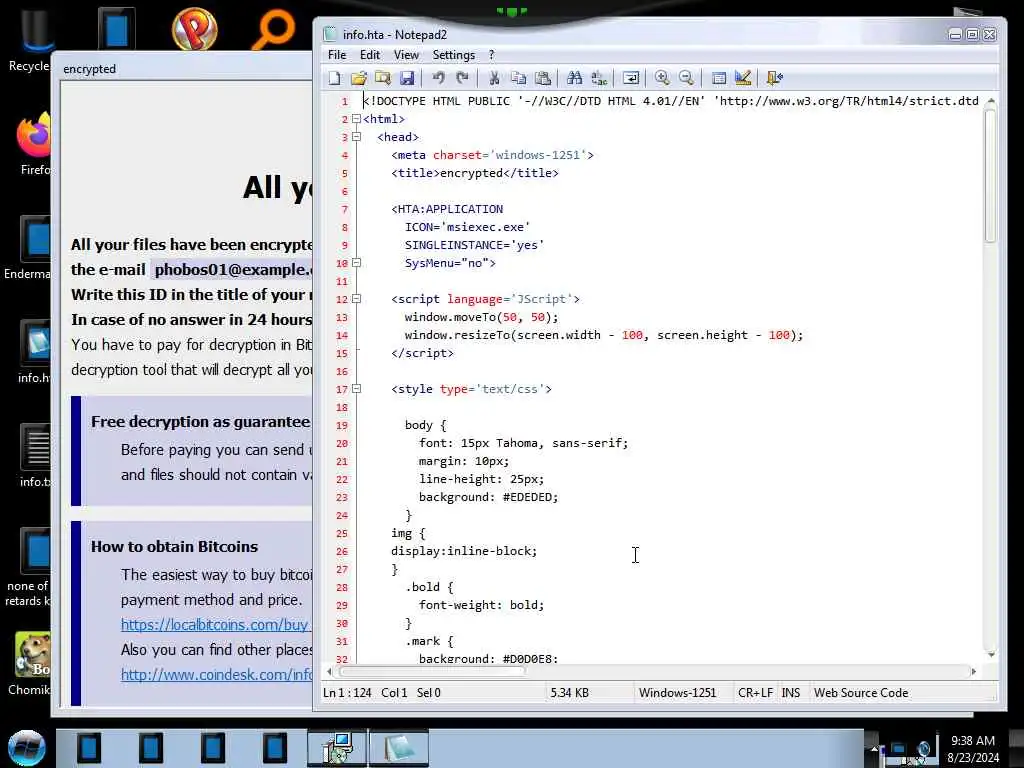Show hidden tray icons arrow
The image size is (1024, 768).
pos(874,749)
